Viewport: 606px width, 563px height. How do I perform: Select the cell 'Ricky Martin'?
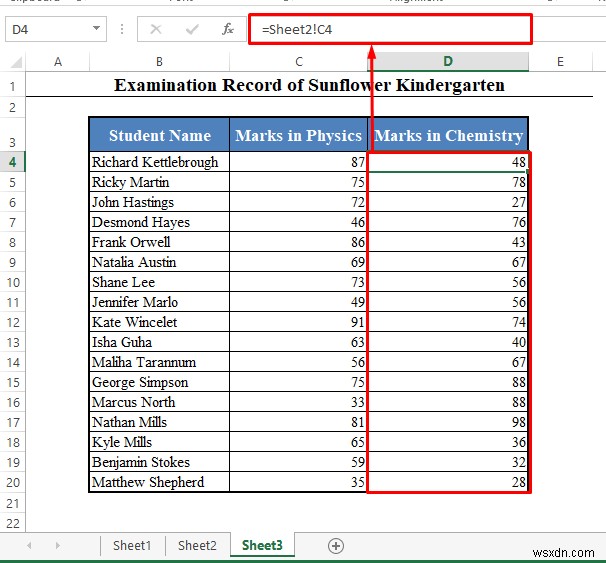point(159,182)
